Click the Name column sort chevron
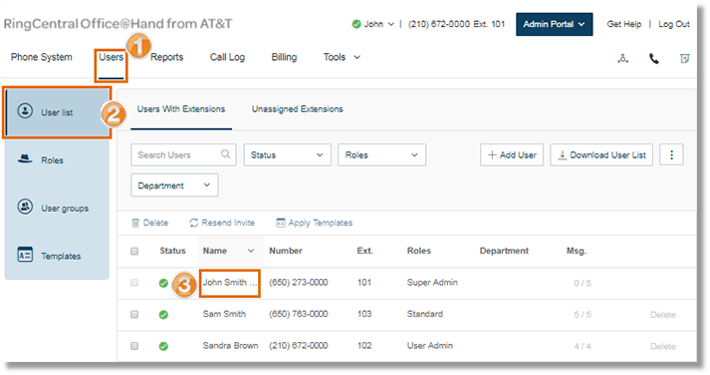The image size is (710, 375). pyautogui.click(x=251, y=251)
